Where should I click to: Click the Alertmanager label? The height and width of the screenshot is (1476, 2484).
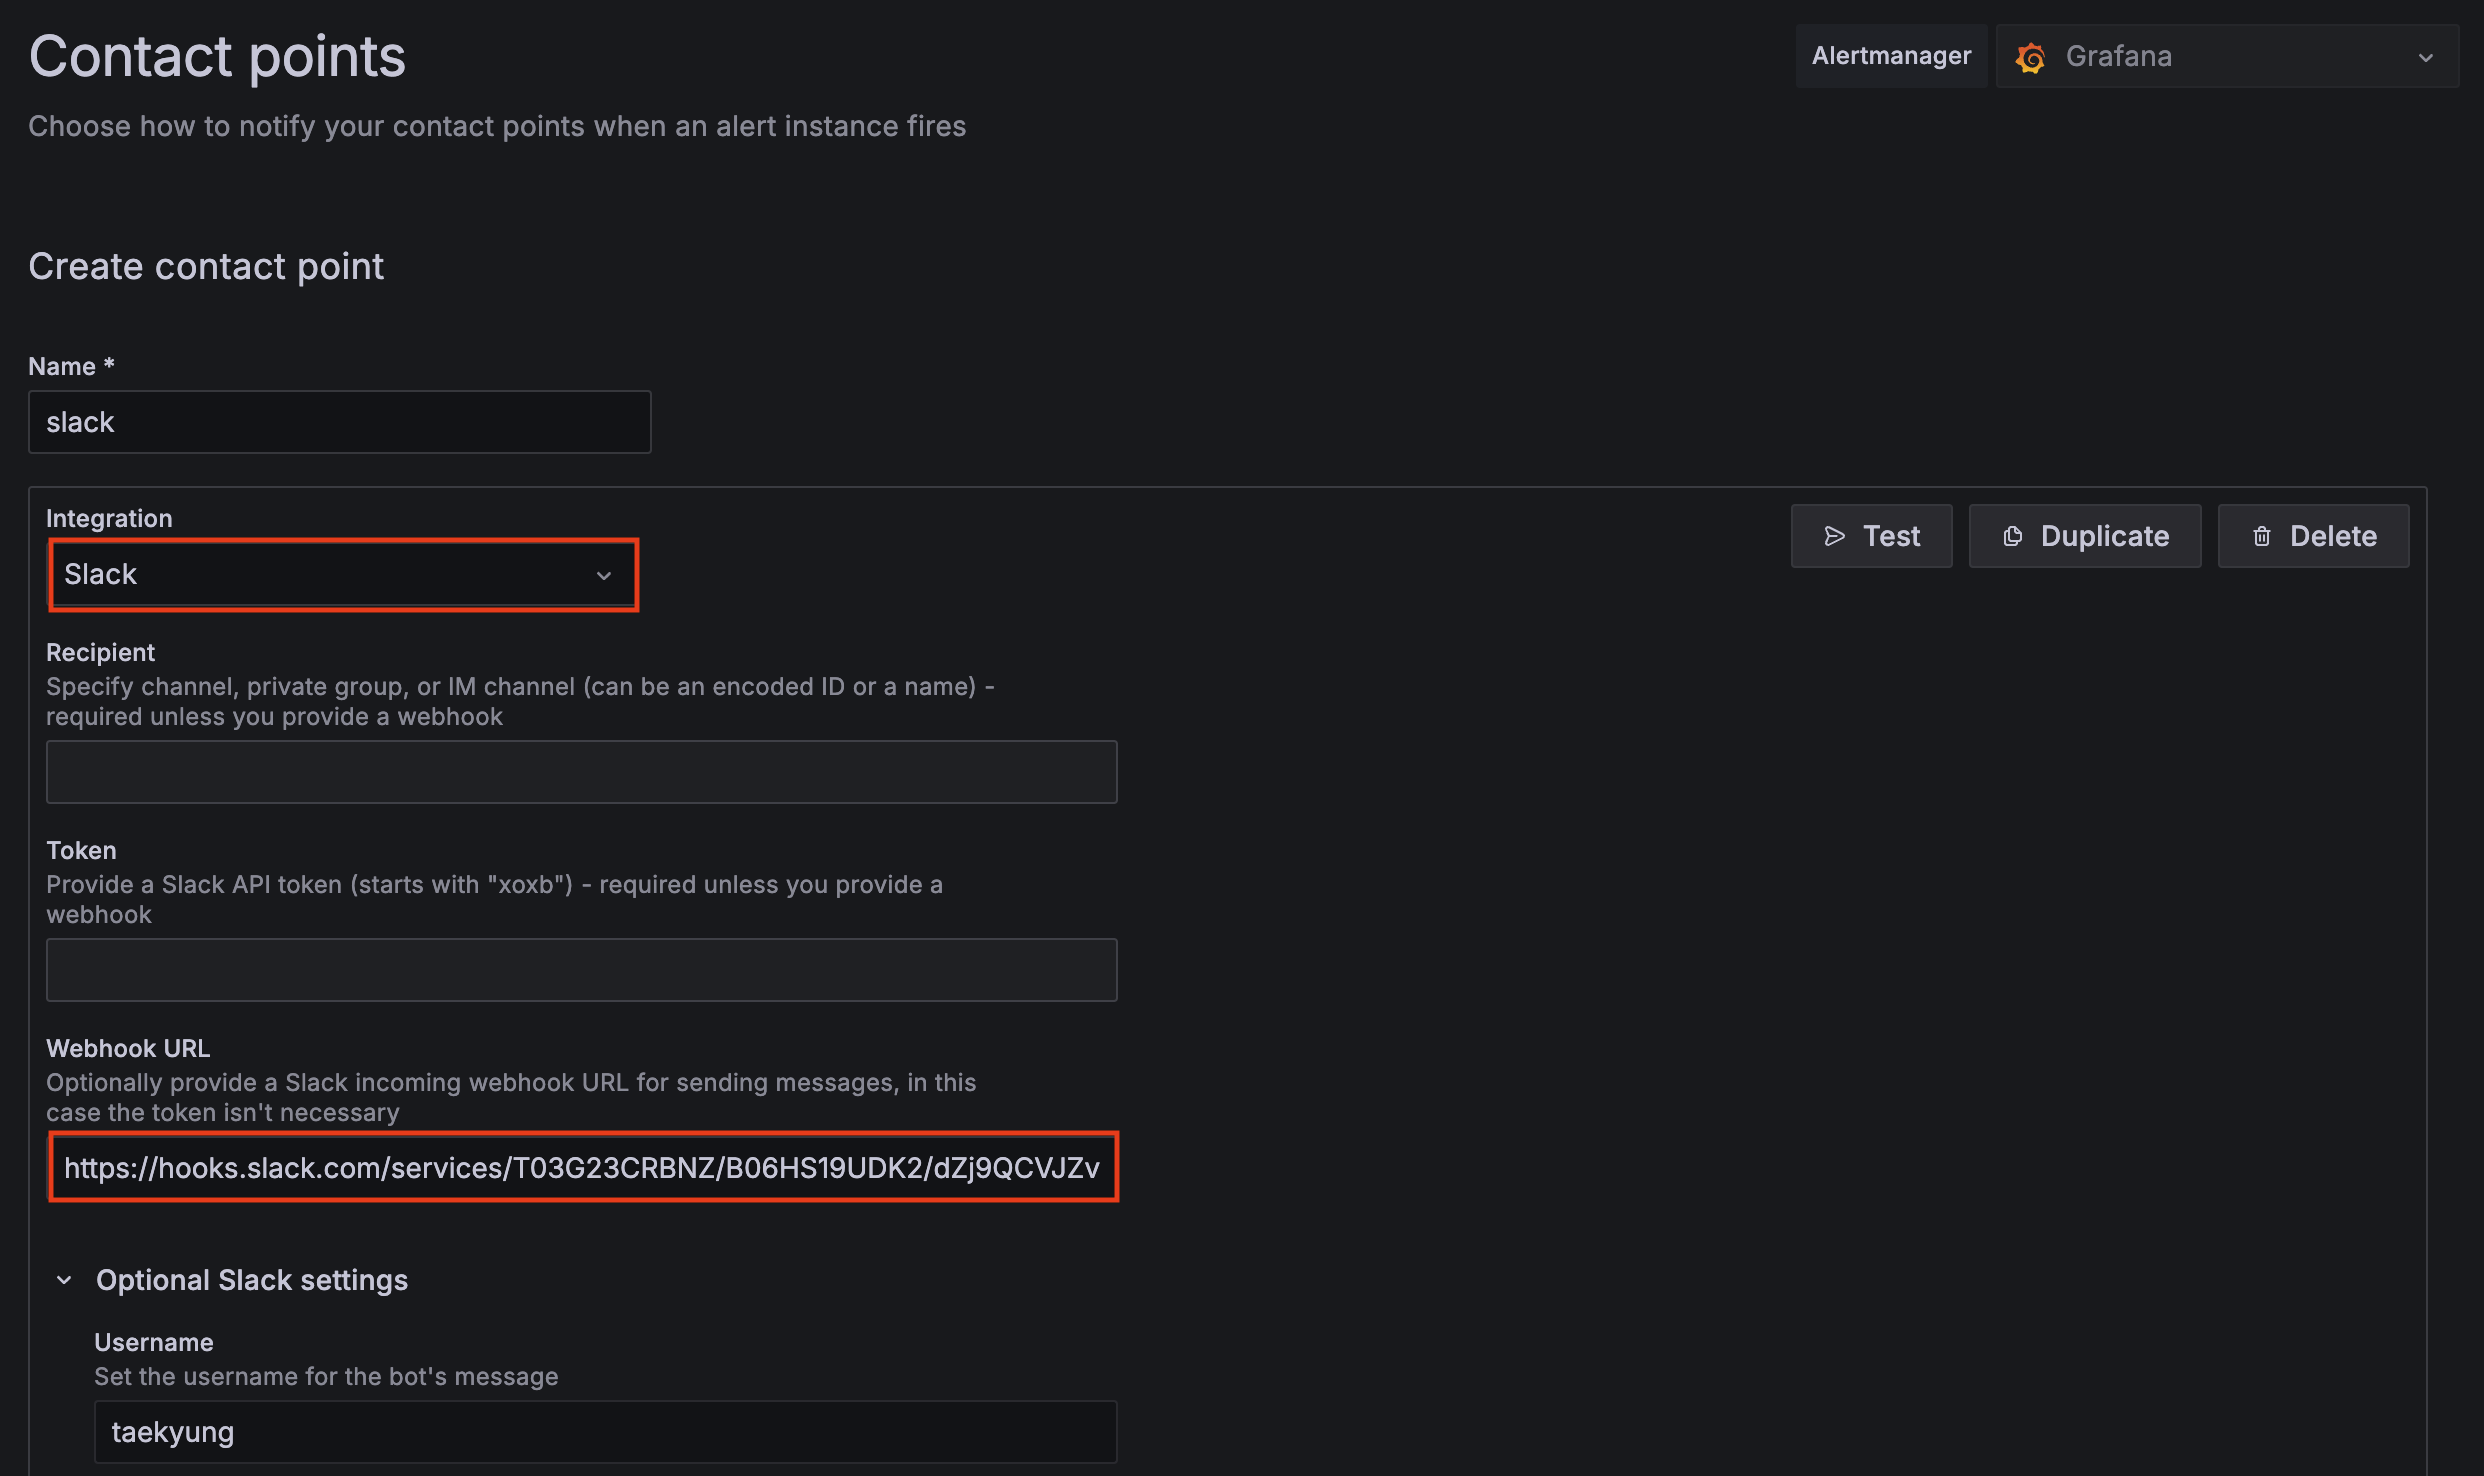[x=1891, y=56]
